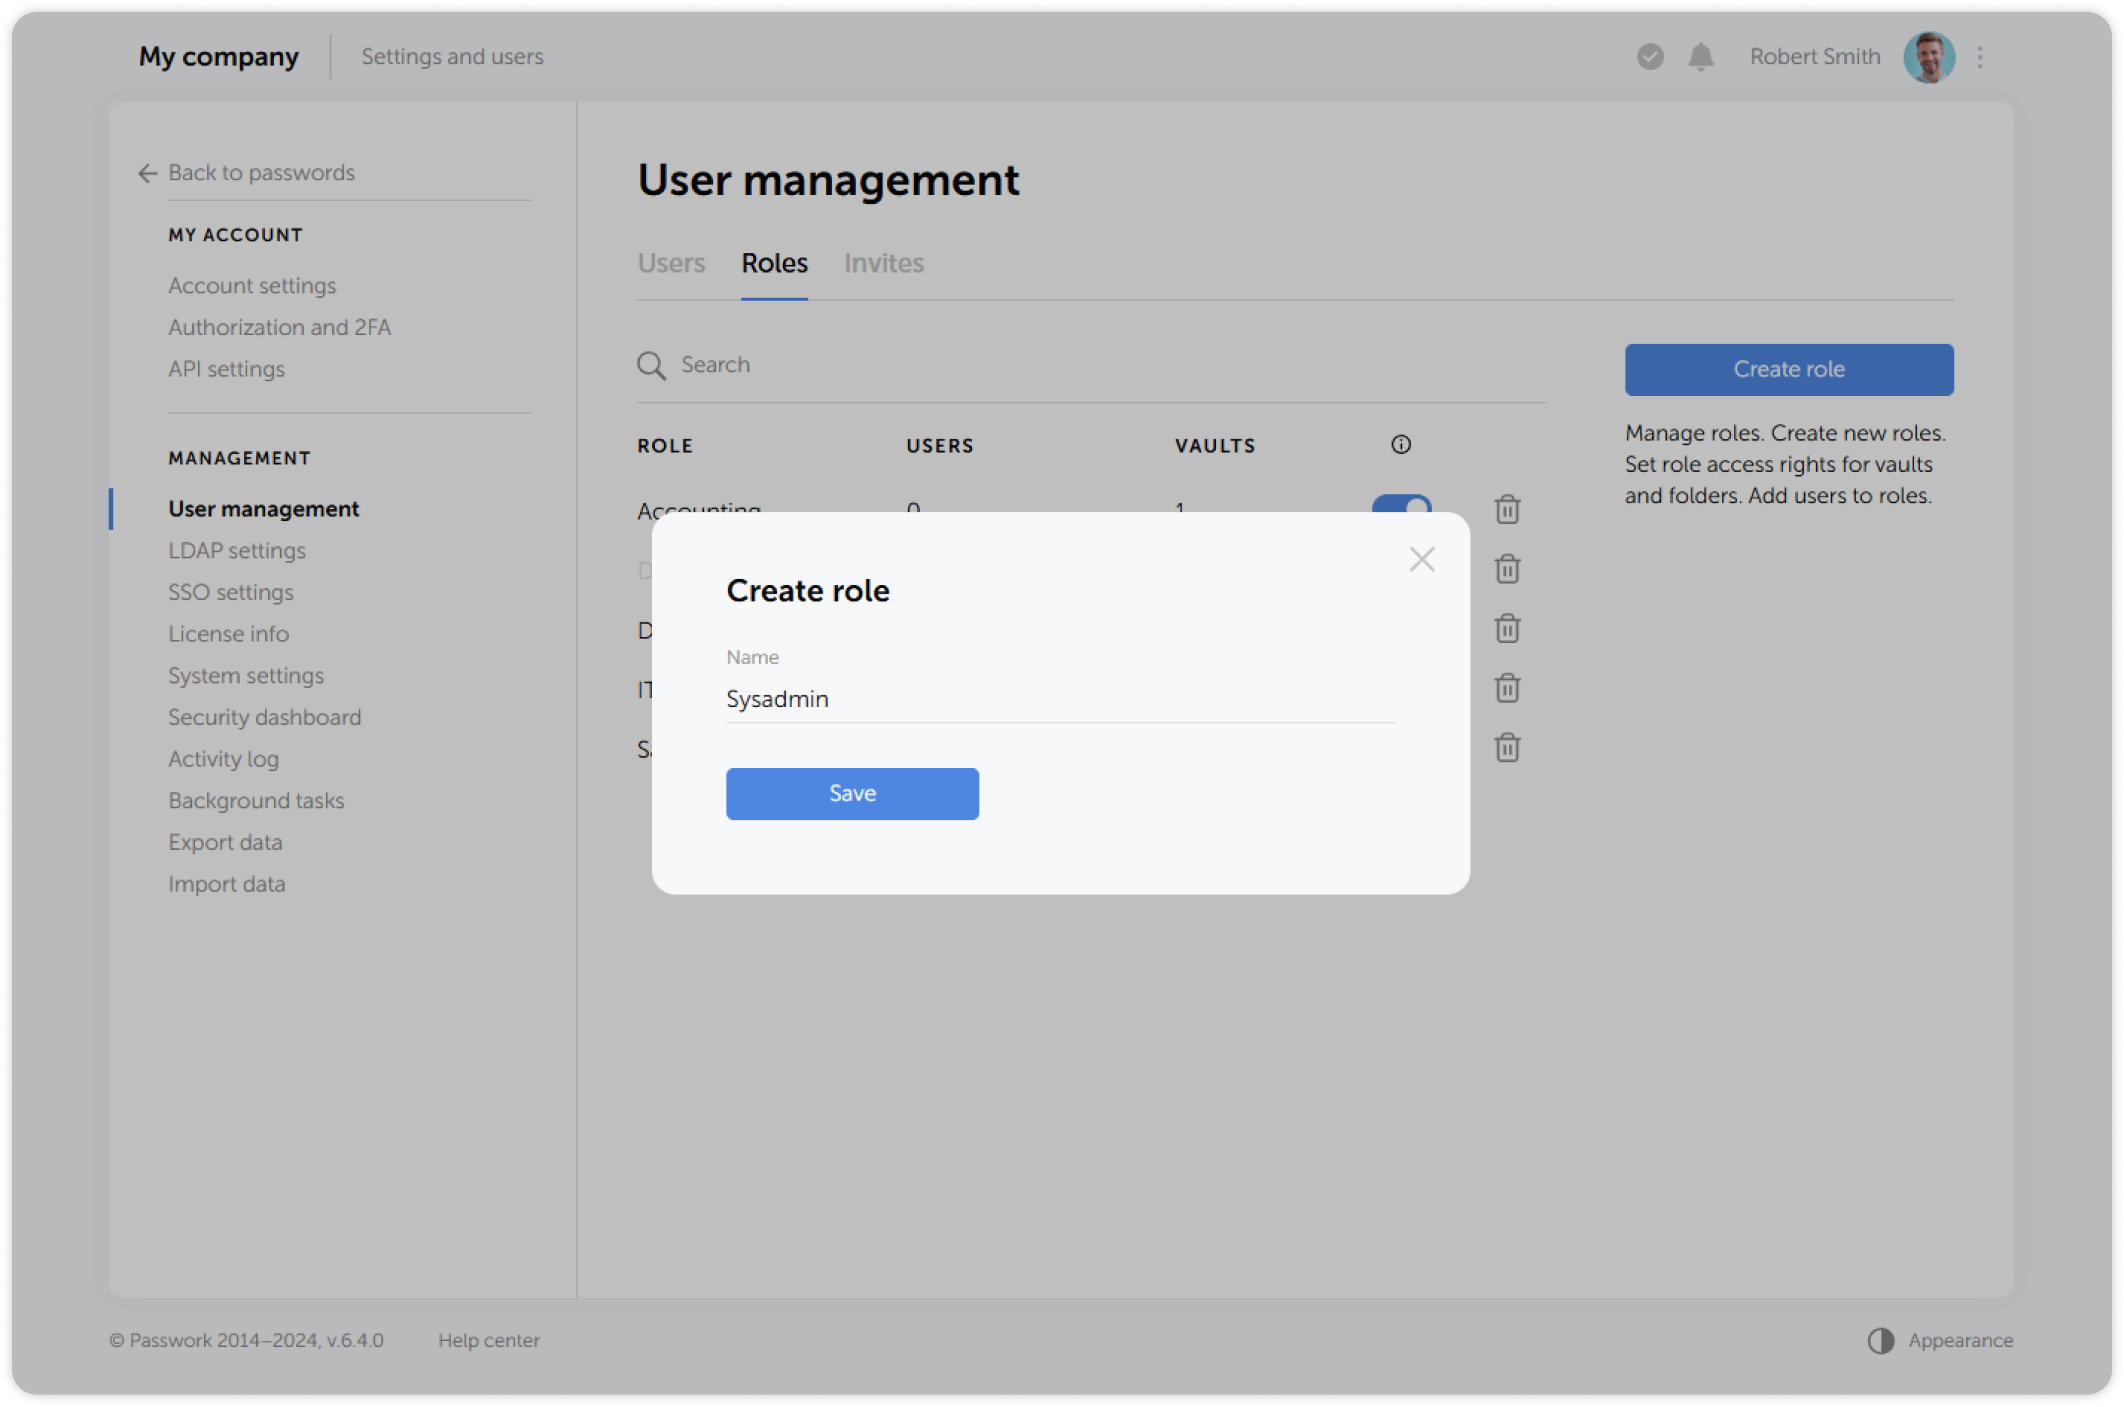Open Robert Smith's profile avatar

(1929, 57)
